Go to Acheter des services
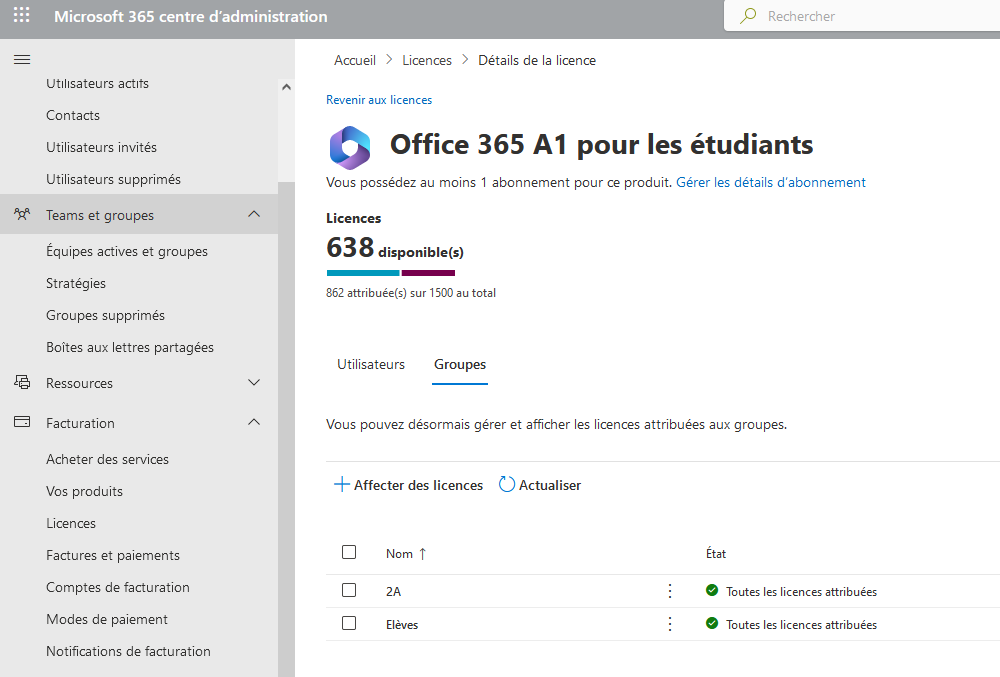The width and height of the screenshot is (1000, 677). coord(107,459)
